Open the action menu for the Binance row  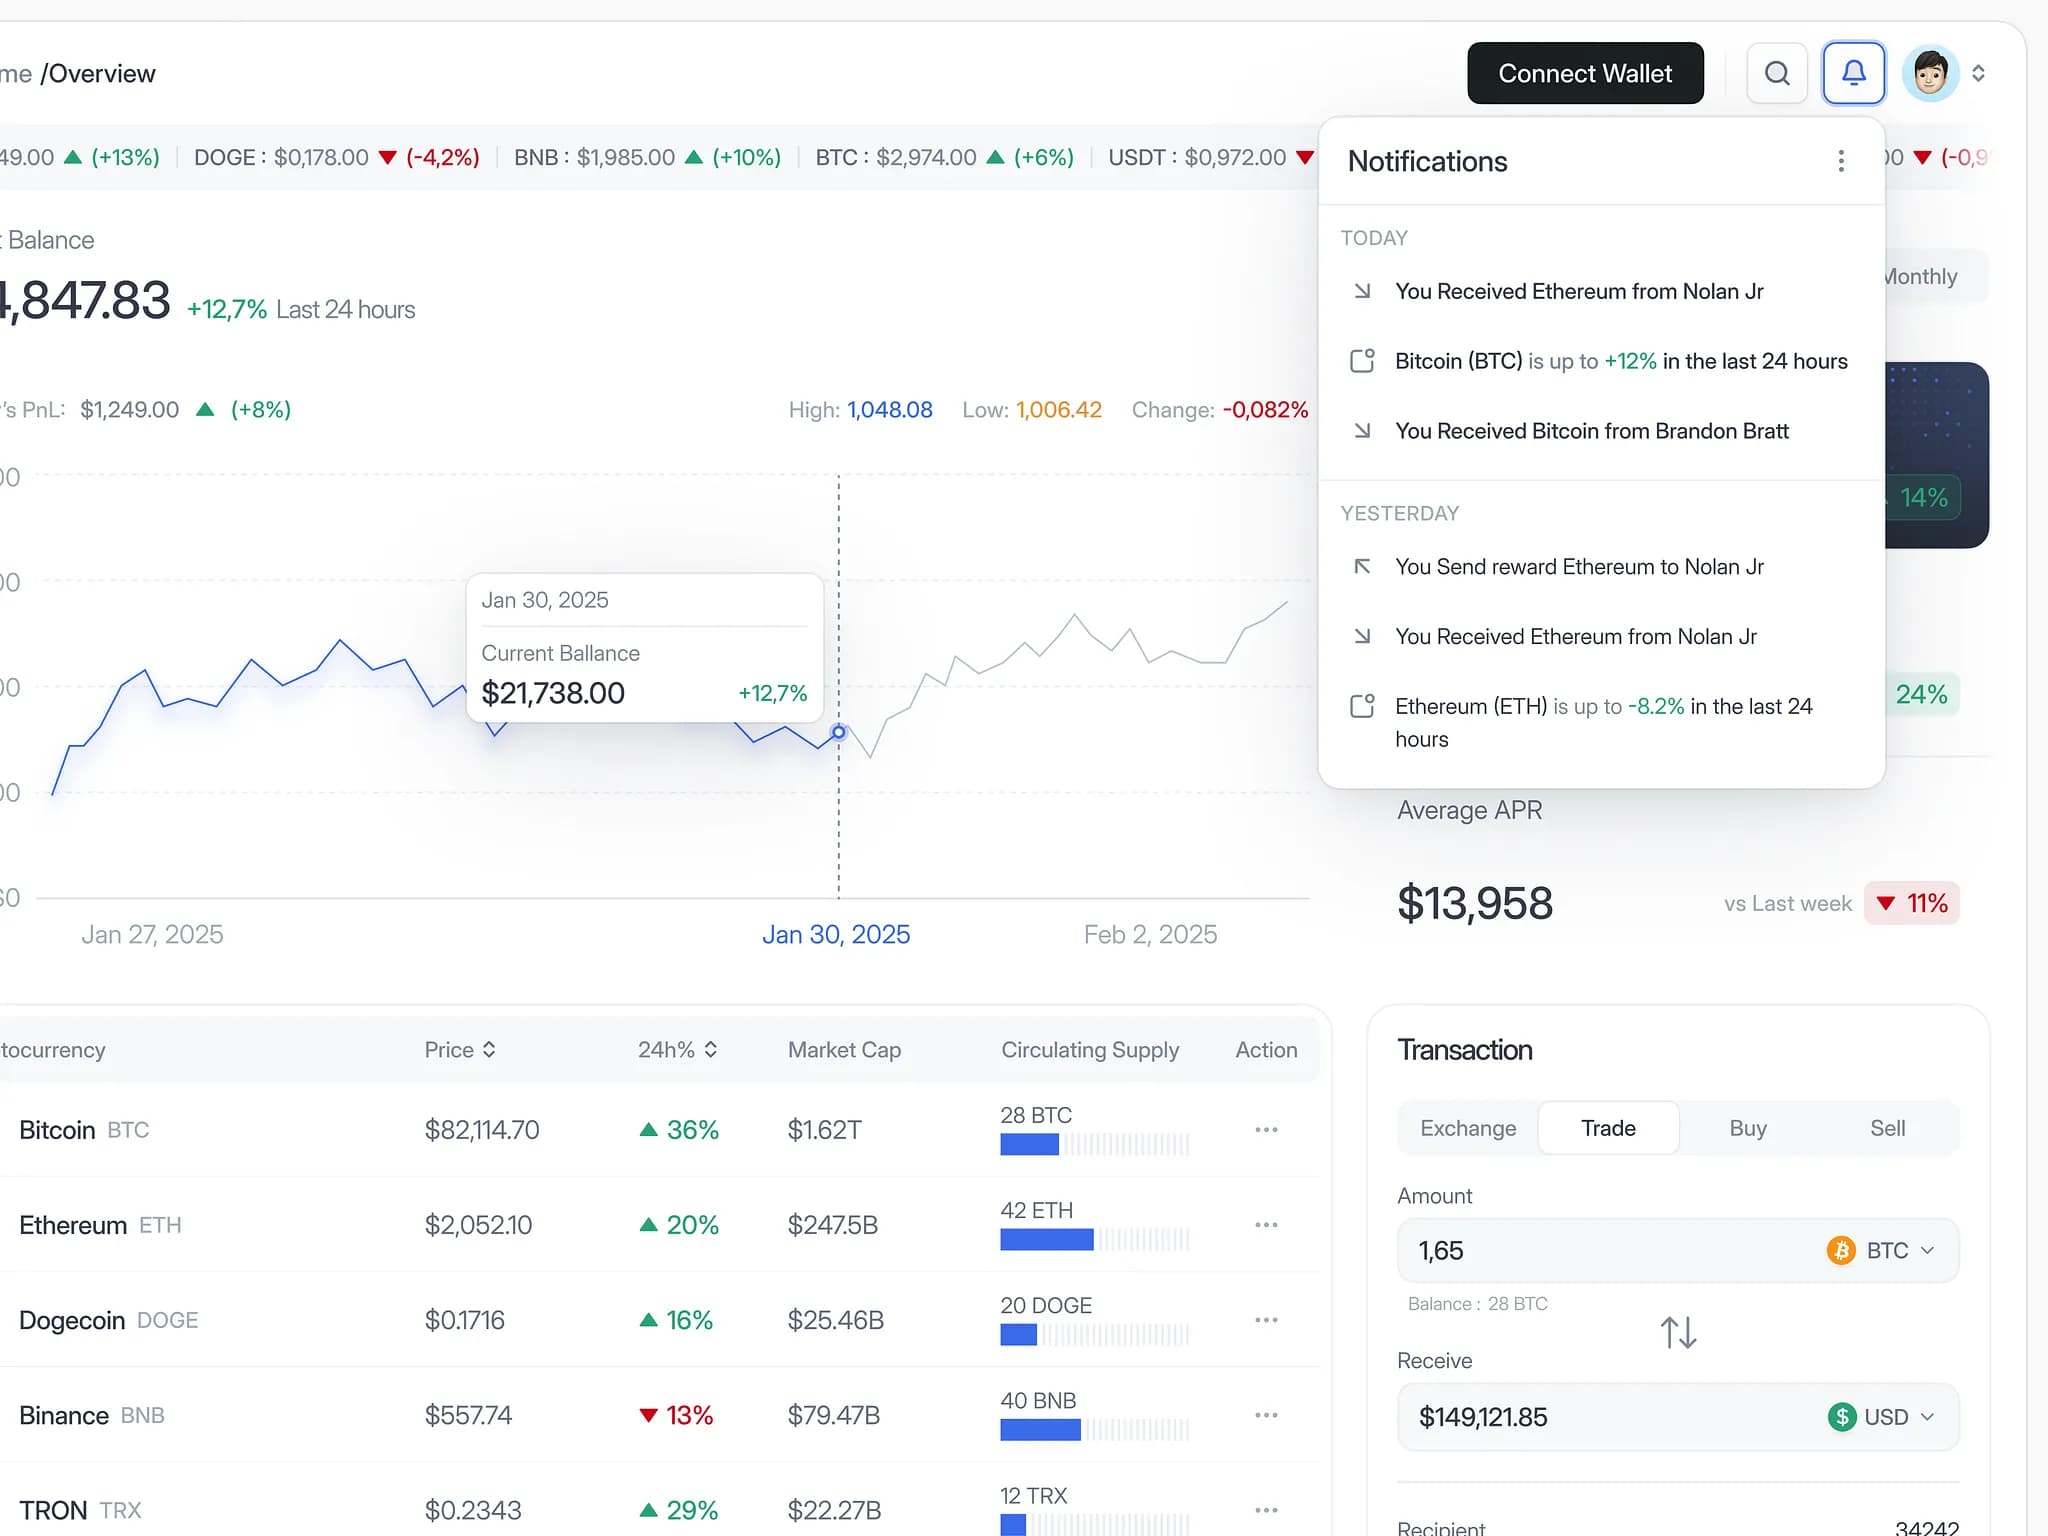tap(1266, 1415)
